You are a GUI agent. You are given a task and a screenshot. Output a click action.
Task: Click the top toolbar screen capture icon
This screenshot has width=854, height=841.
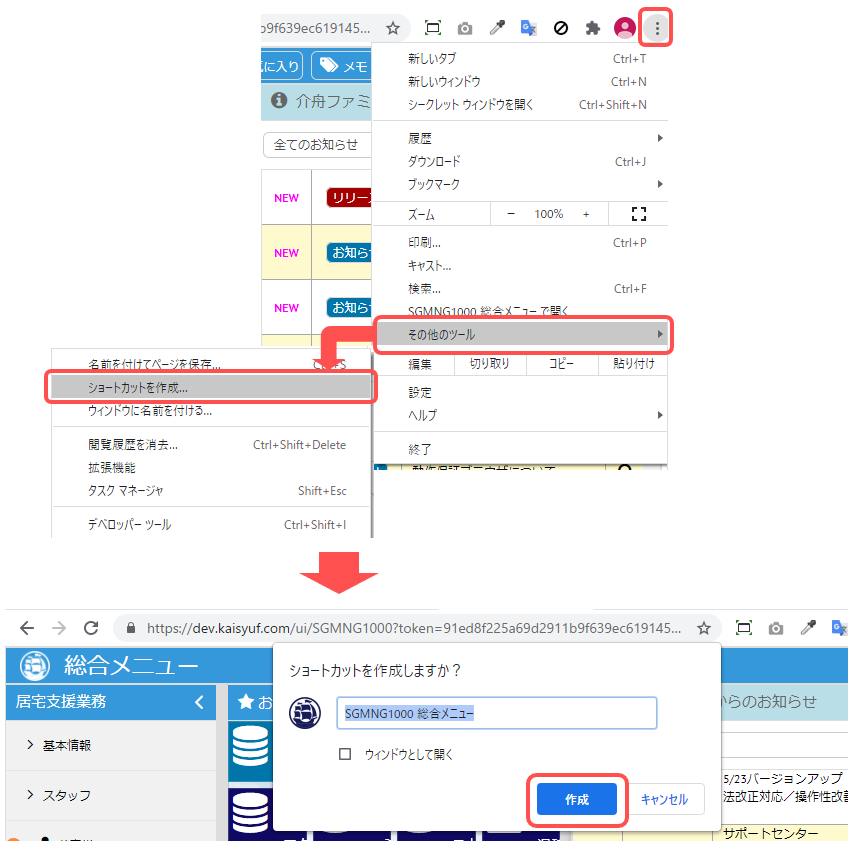[432, 28]
